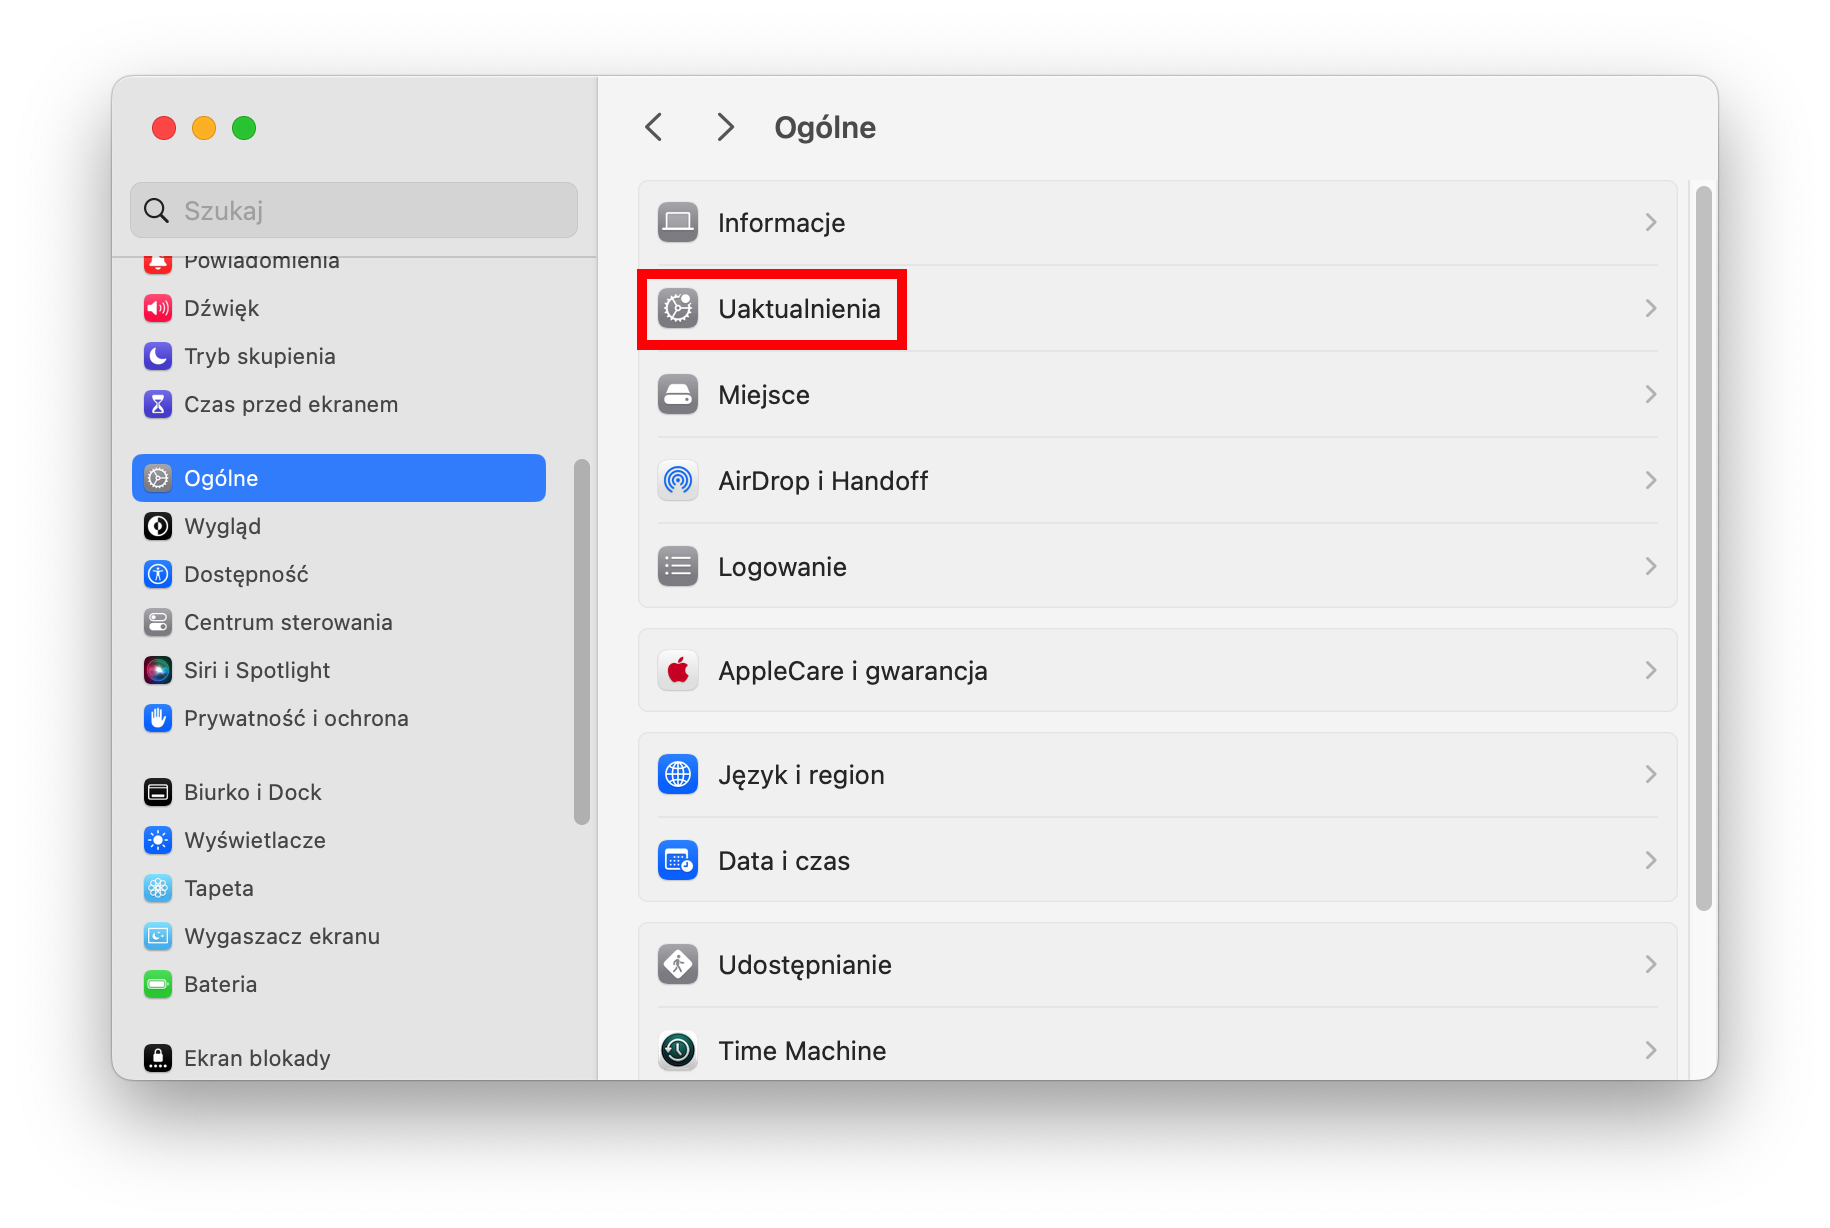Viewport: 1830px width, 1228px height.
Task: Click chevron on the Logowanie row
Action: point(1651,566)
